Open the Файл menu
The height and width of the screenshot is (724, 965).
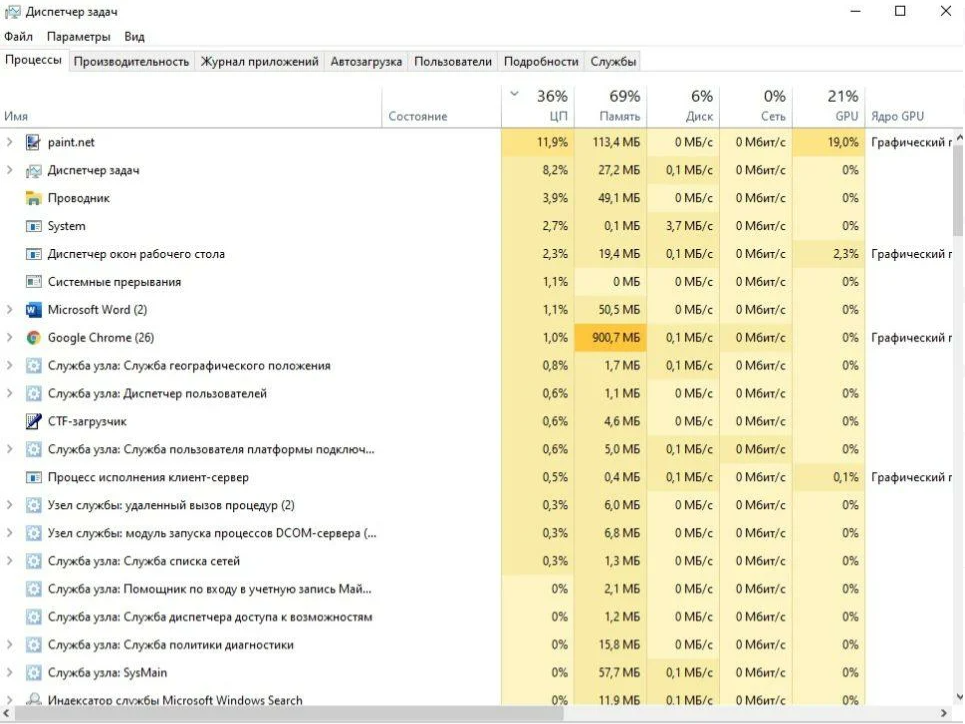18,36
